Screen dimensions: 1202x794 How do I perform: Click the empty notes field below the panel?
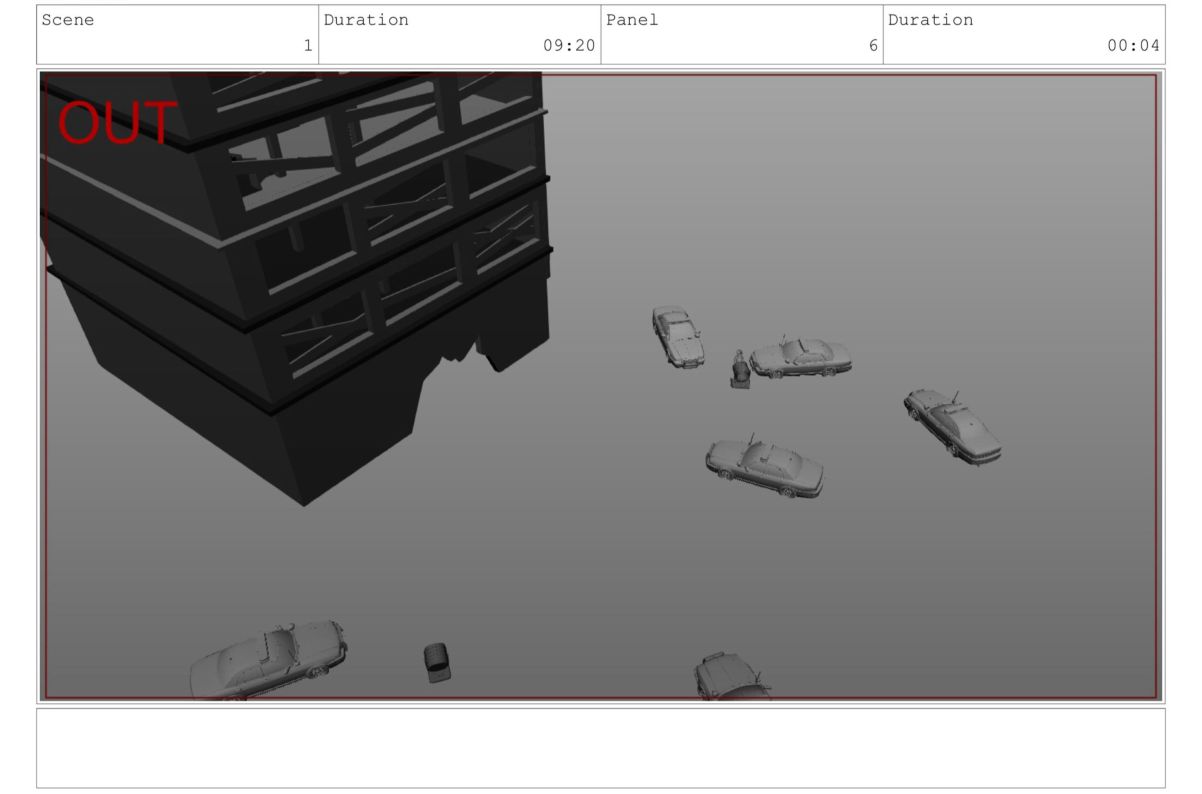pyautogui.click(x=601, y=748)
